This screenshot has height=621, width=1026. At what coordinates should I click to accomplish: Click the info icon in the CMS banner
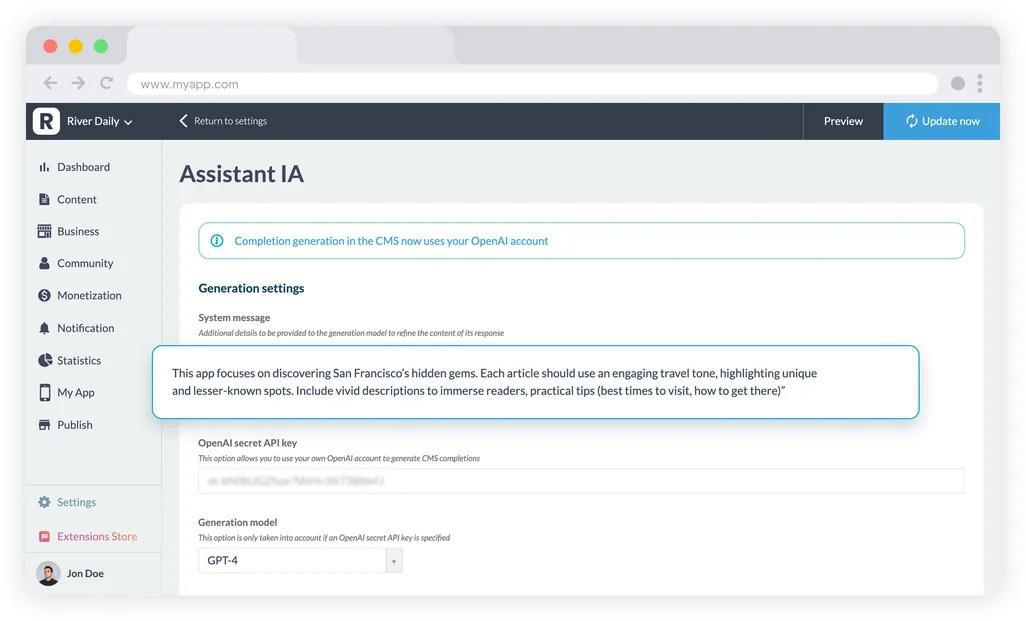coord(219,240)
